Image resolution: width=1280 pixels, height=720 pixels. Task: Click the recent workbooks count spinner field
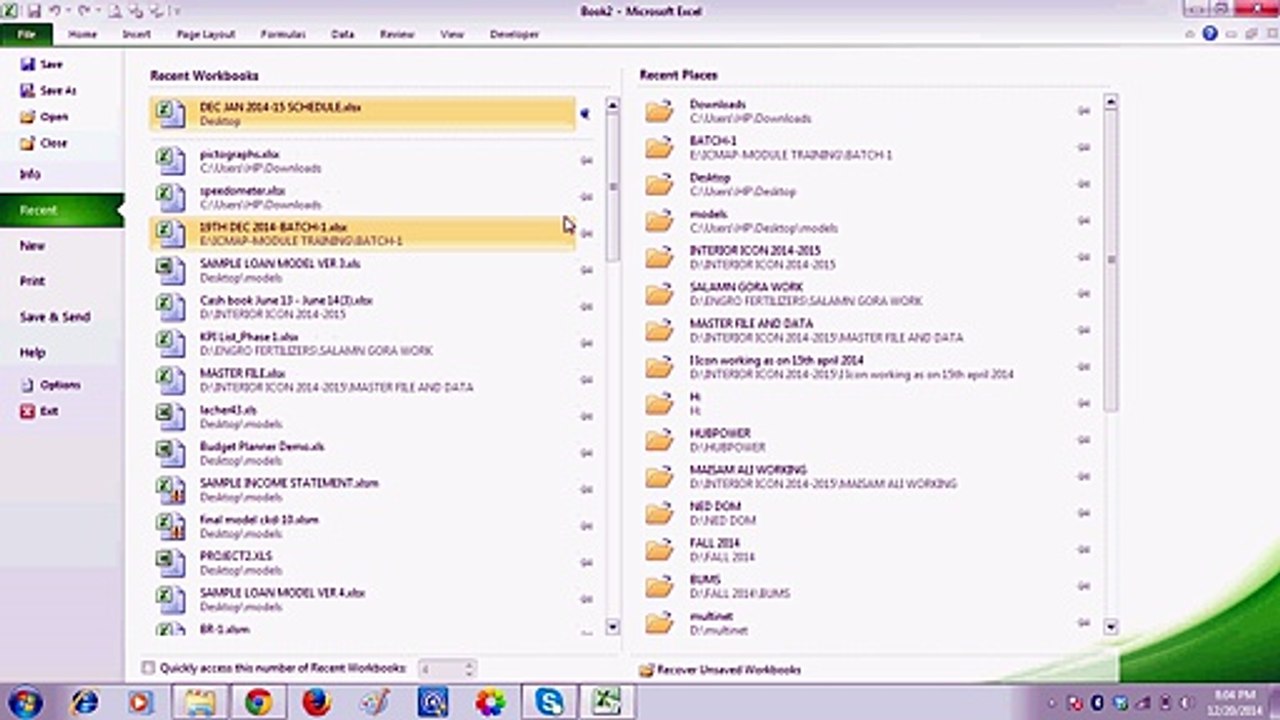[446, 668]
